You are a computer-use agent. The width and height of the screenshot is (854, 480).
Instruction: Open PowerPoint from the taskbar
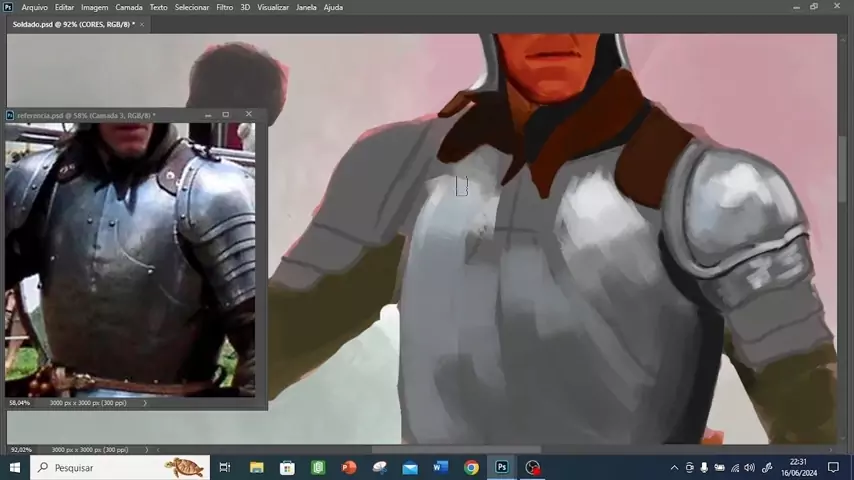tap(349, 467)
